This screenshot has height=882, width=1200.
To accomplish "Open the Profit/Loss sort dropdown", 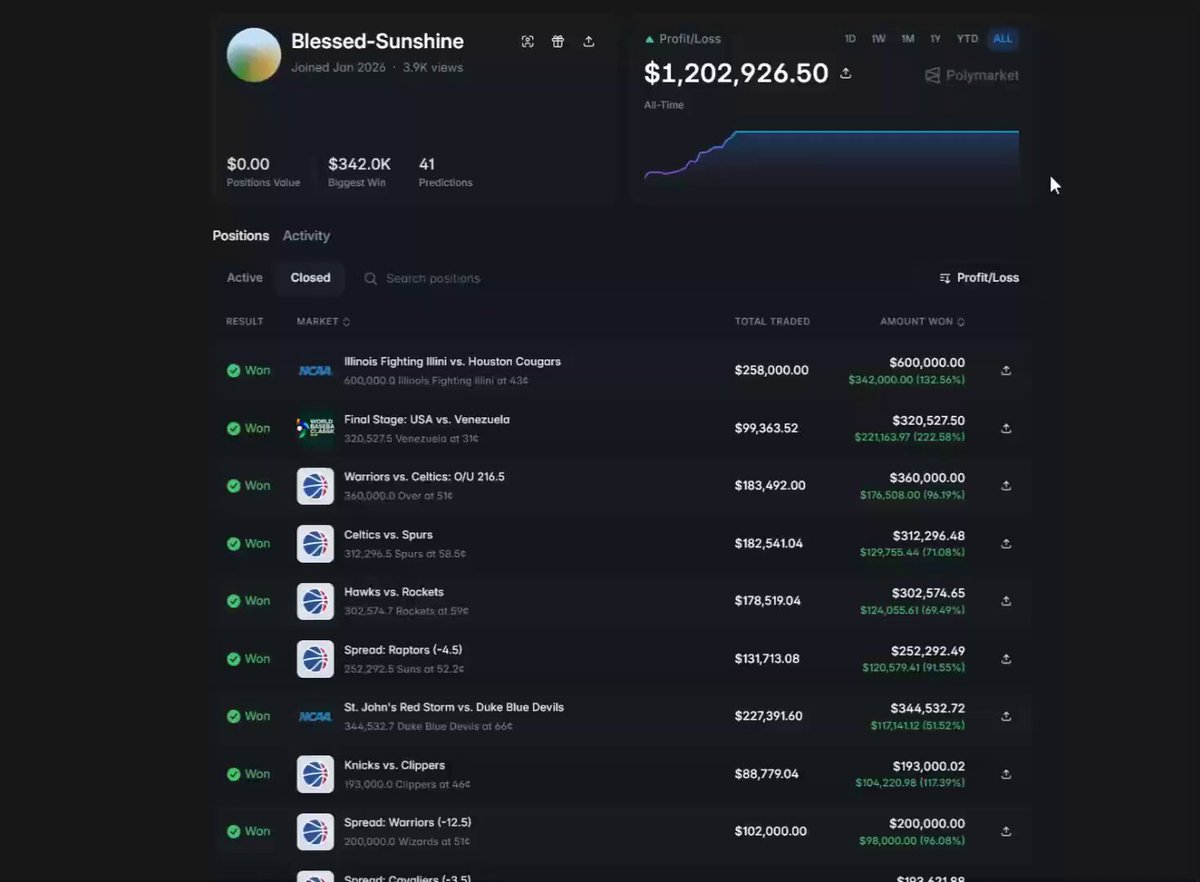I will [x=979, y=278].
